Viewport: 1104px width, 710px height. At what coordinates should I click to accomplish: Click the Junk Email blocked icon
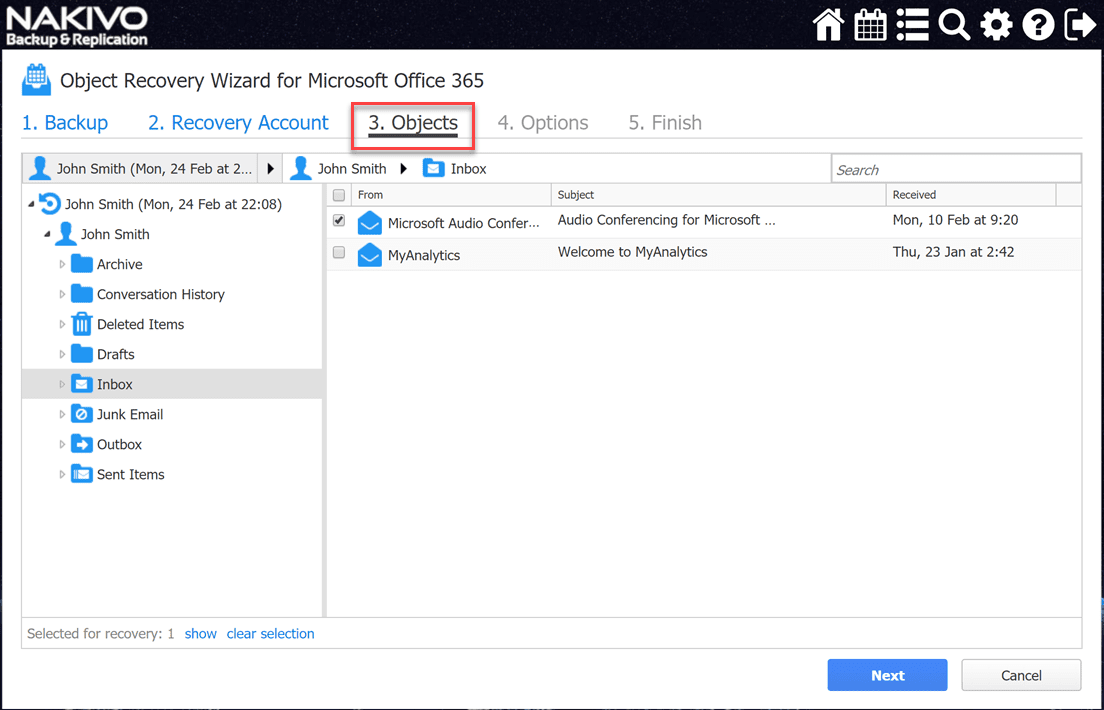click(82, 414)
